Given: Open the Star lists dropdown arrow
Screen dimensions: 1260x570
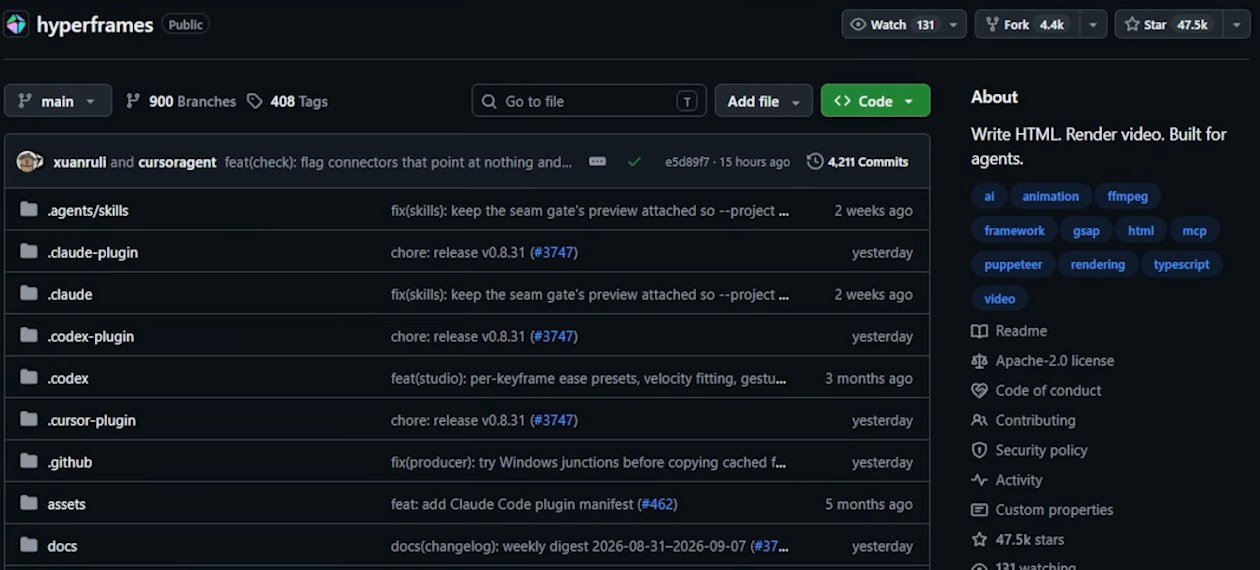Looking at the screenshot, I should click(1236, 24).
